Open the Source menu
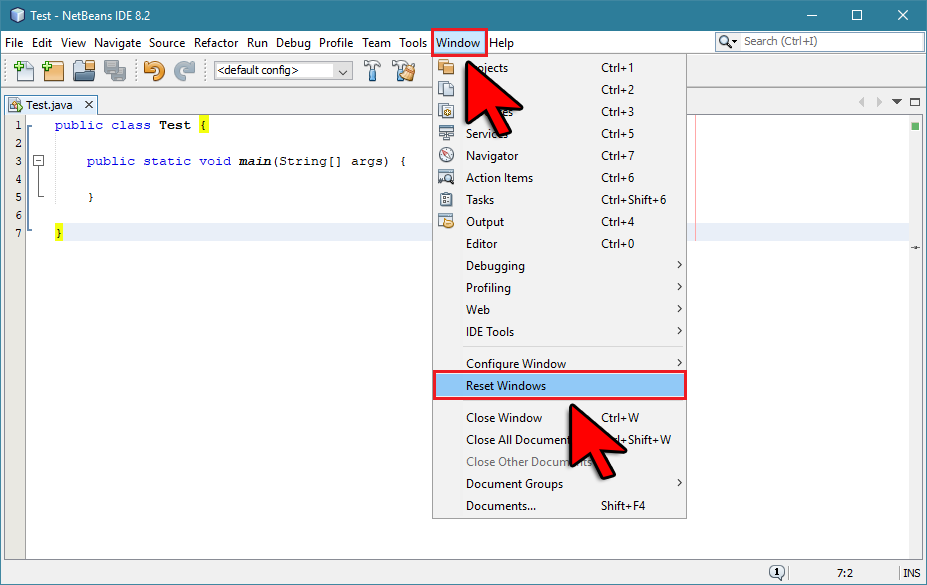The height and width of the screenshot is (585, 927). 167,43
